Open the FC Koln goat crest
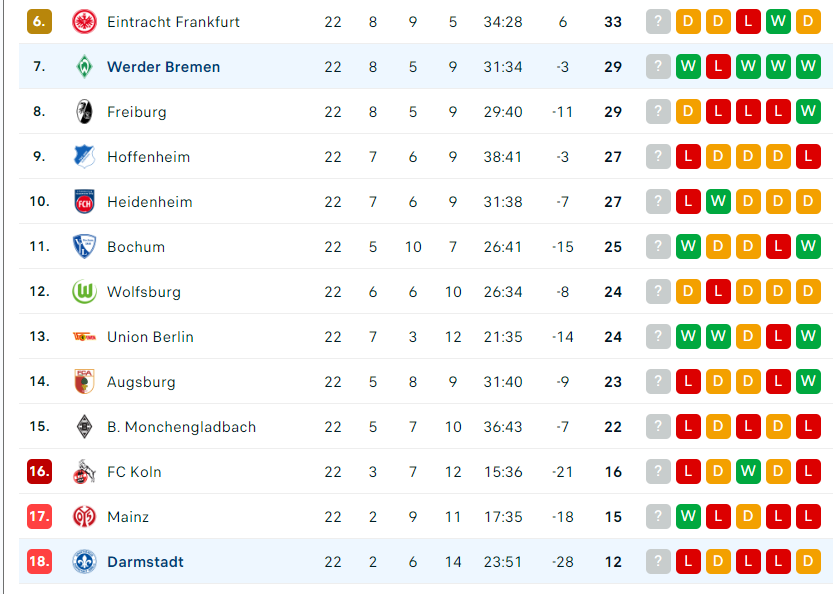The image size is (836, 594). tap(84, 472)
